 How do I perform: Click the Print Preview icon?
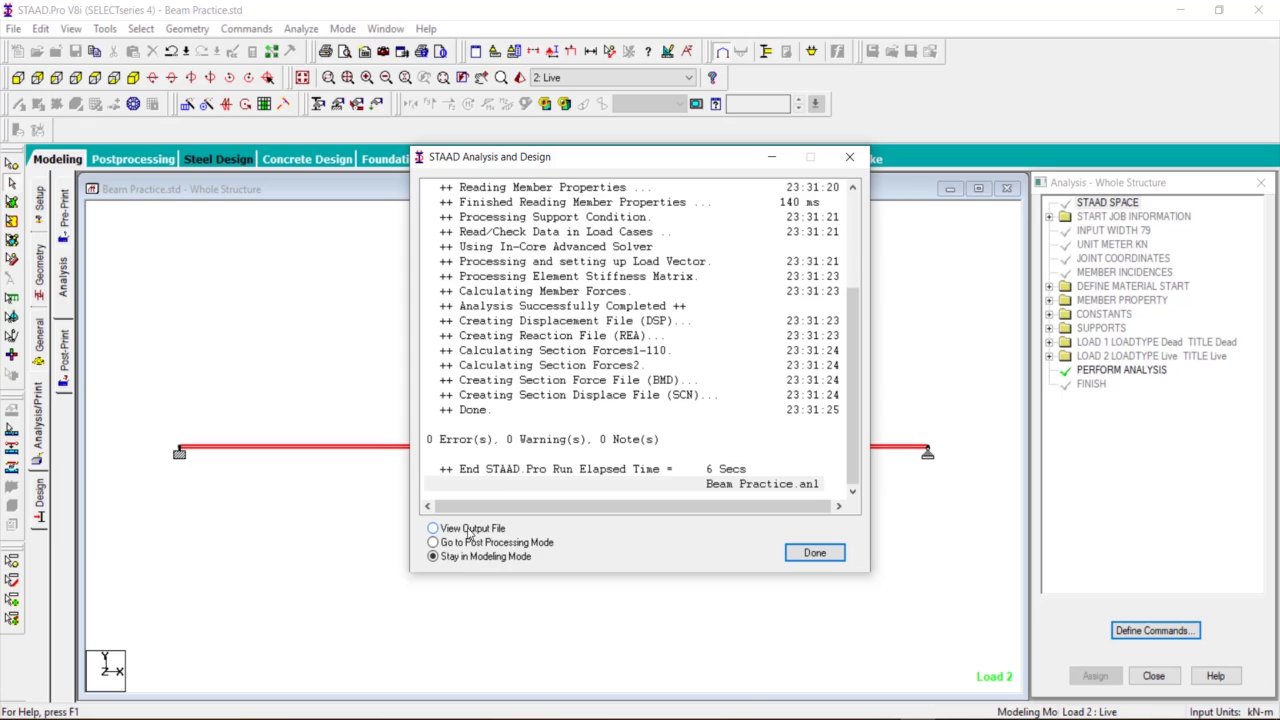345,52
